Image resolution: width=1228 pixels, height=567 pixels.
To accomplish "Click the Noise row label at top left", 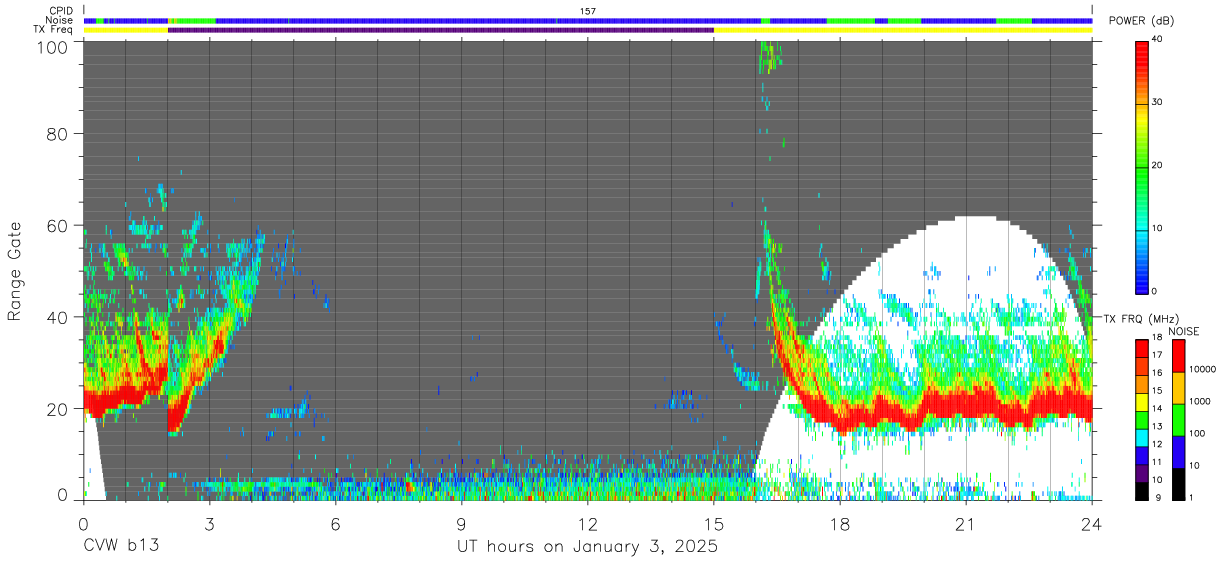I will [61, 20].
